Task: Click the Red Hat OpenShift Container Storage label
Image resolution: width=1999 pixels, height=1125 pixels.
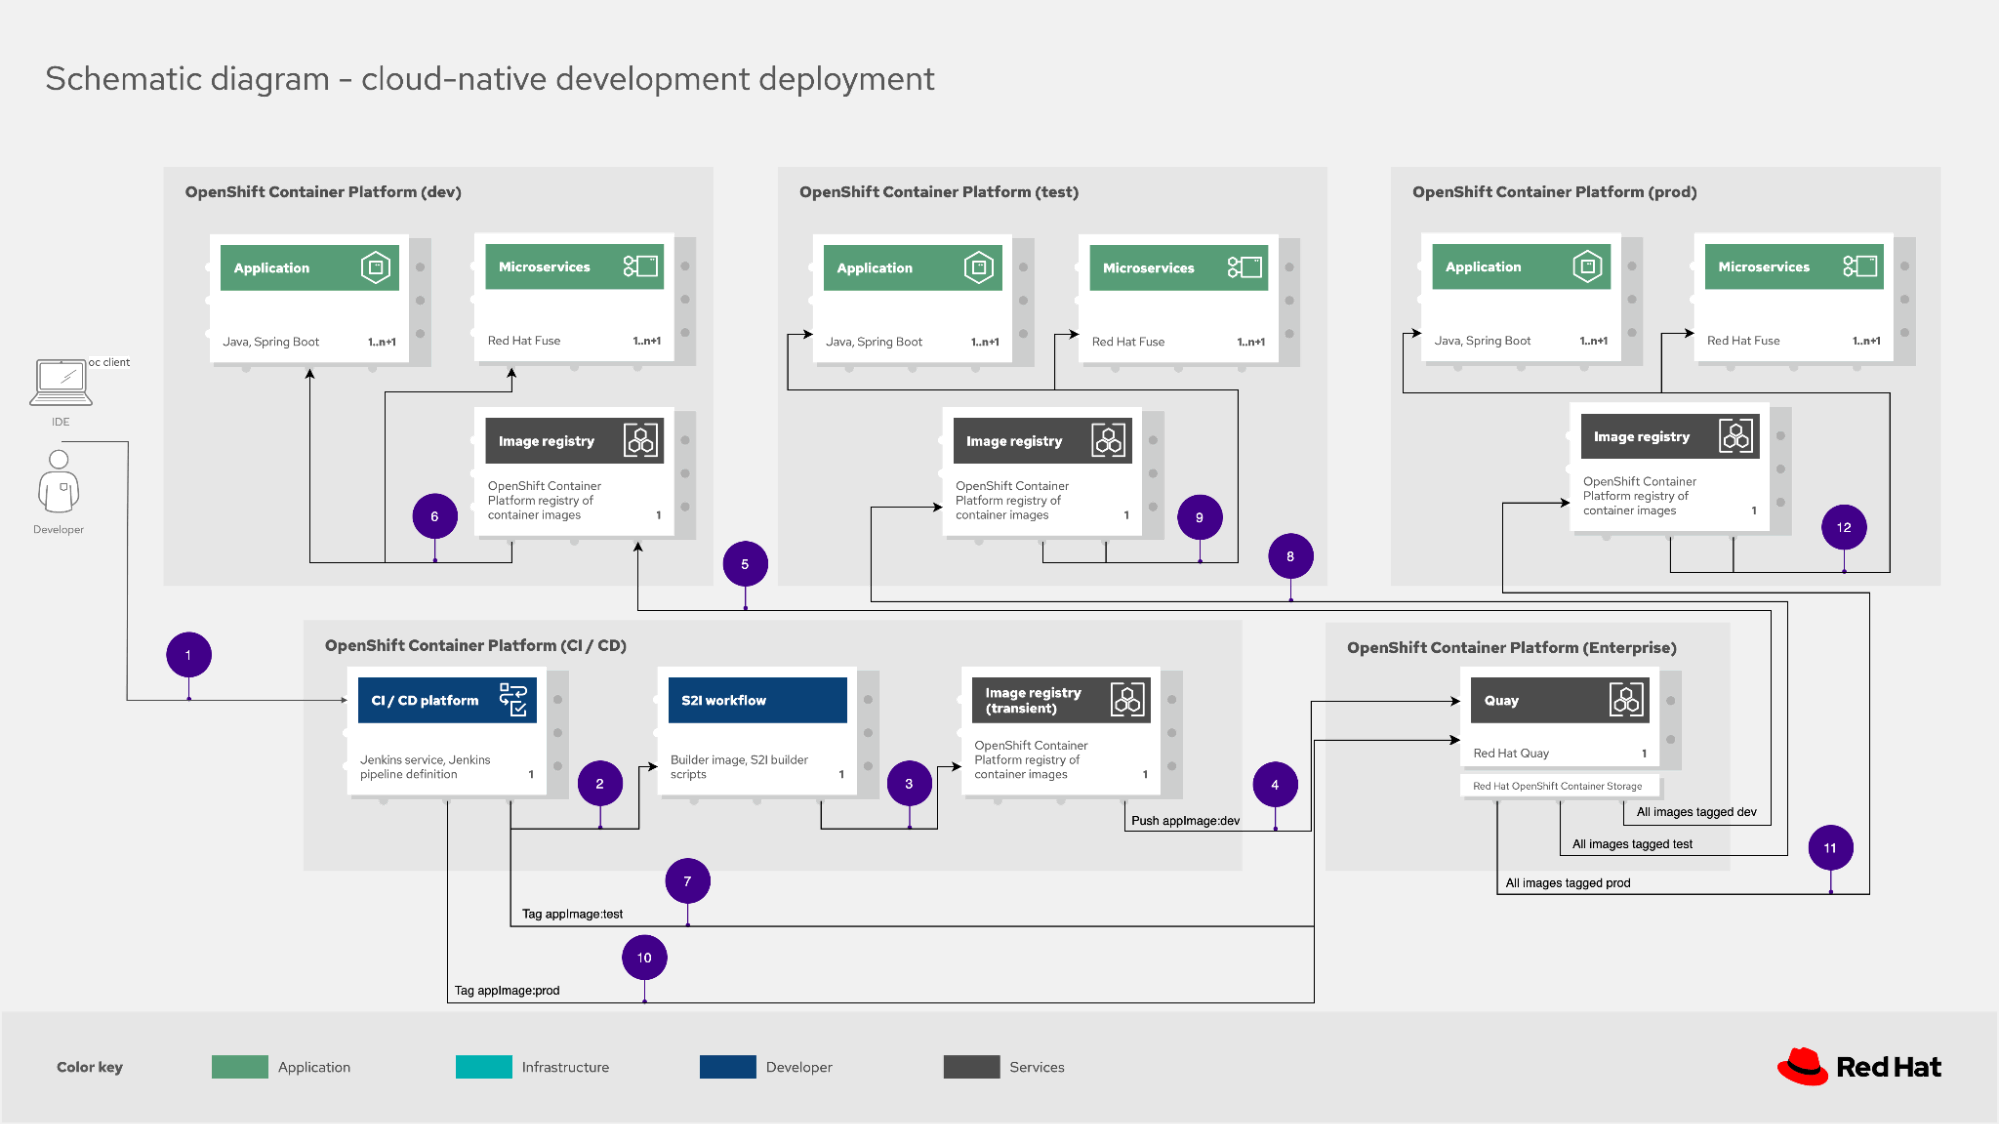Action: point(1557,786)
